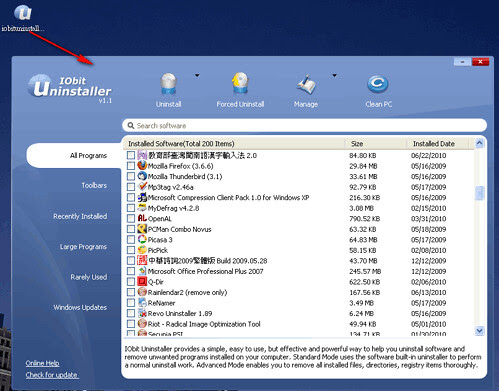
Task: Expand the Manage dropdown arrow
Action: pos(334,76)
